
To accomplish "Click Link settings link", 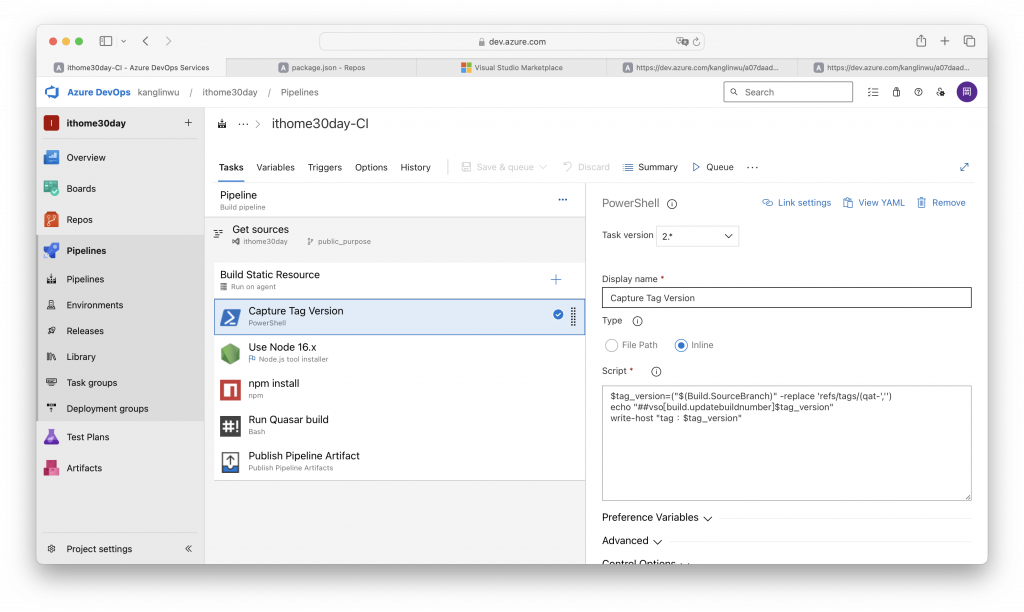I will (796, 202).
